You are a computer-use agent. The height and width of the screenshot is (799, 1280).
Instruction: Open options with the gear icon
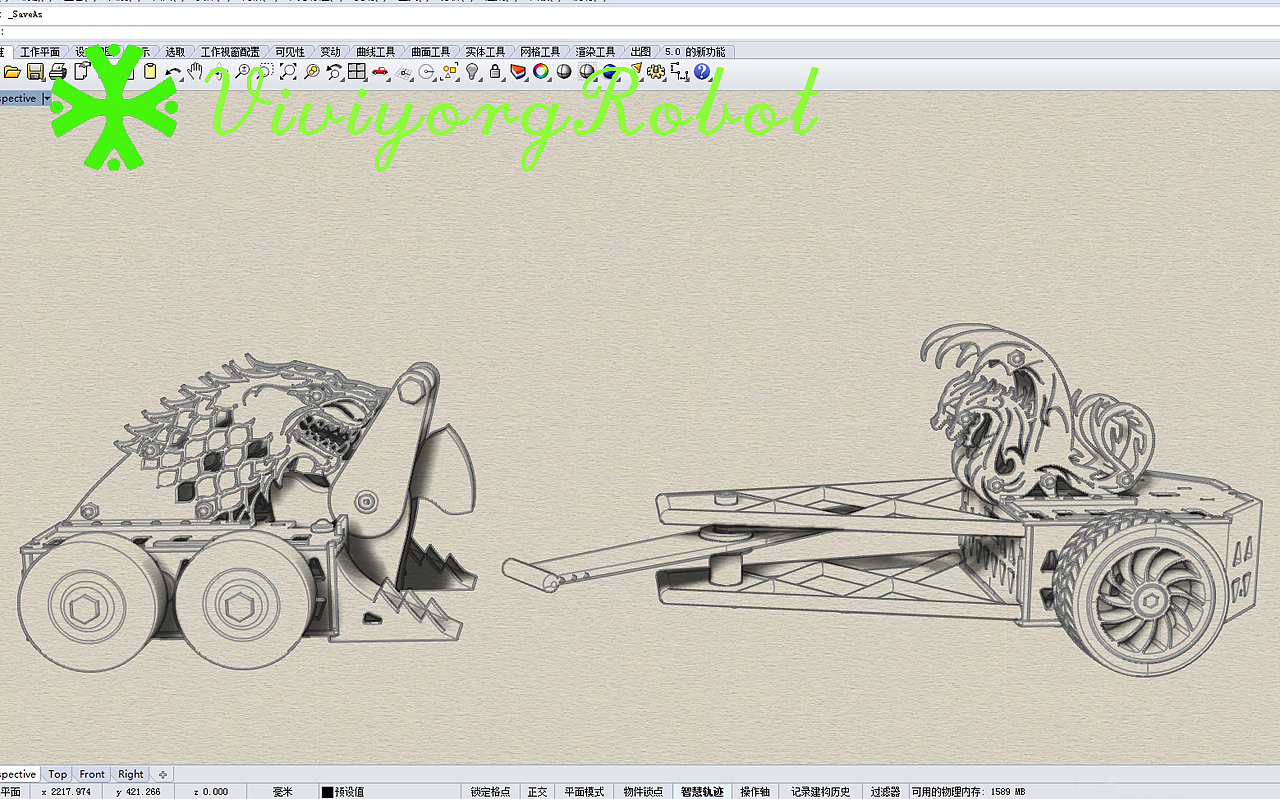coord(656,72)
